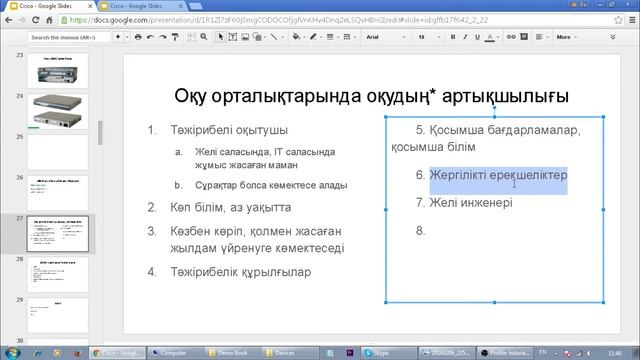
Task: Click the redo arrow
Action: tap(162, 37)
